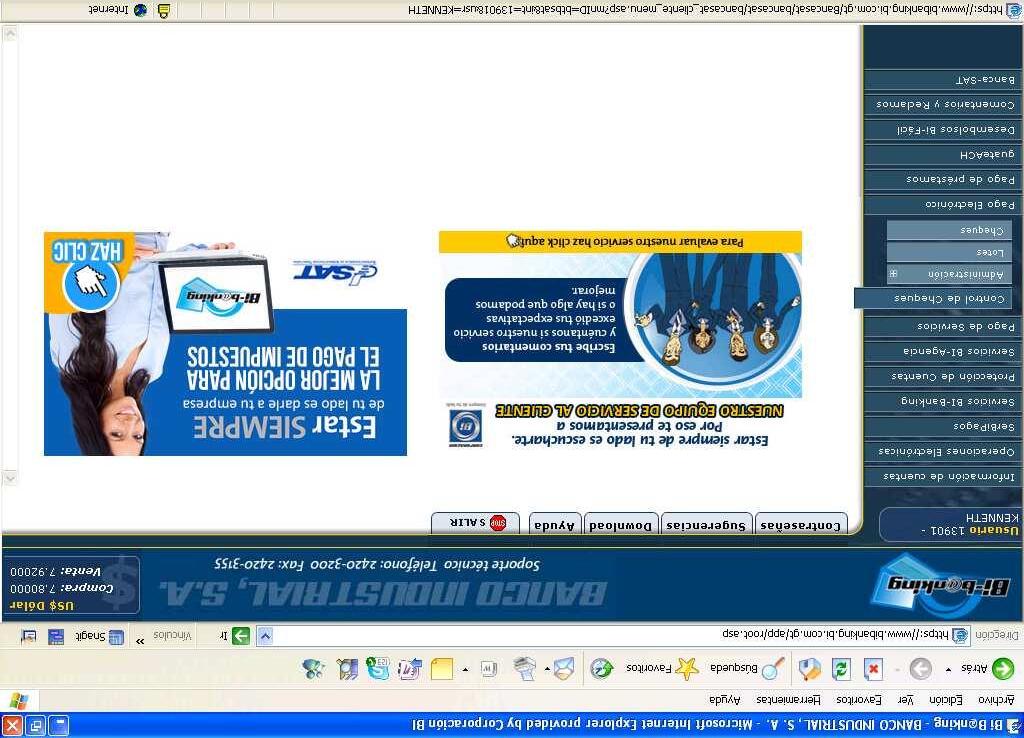
Task: Click the green Refresh page icon
Action: tap(841, 669)
